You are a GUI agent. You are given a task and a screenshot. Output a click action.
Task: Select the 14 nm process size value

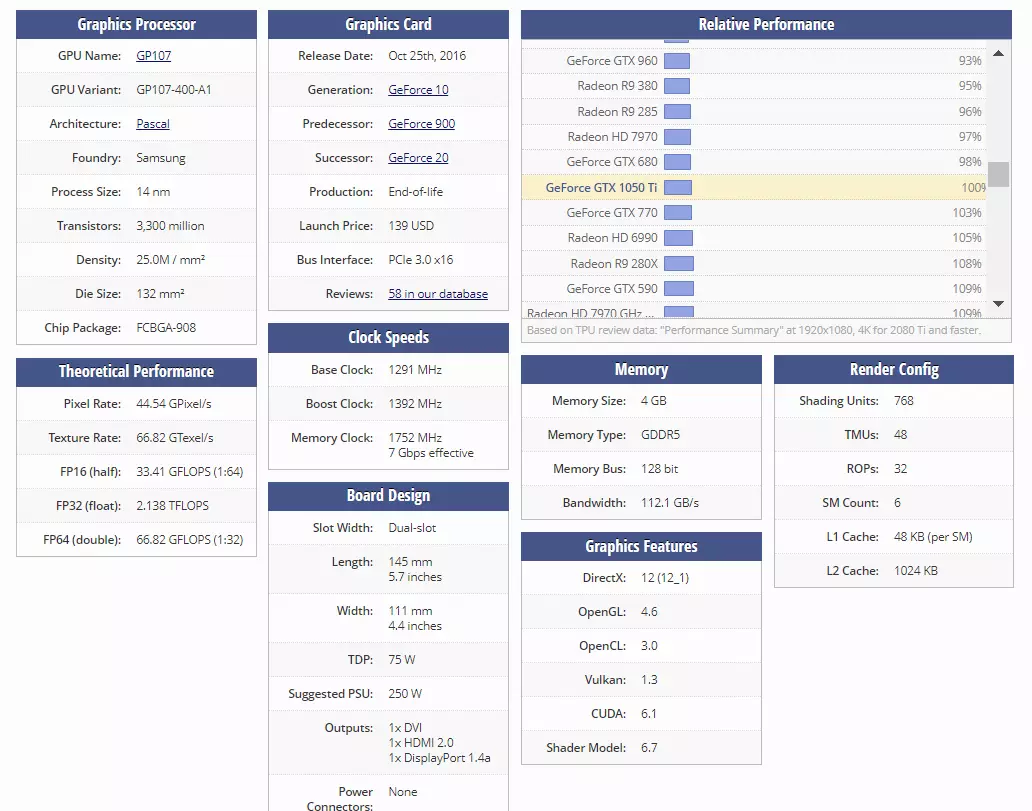tap(153, 192)
